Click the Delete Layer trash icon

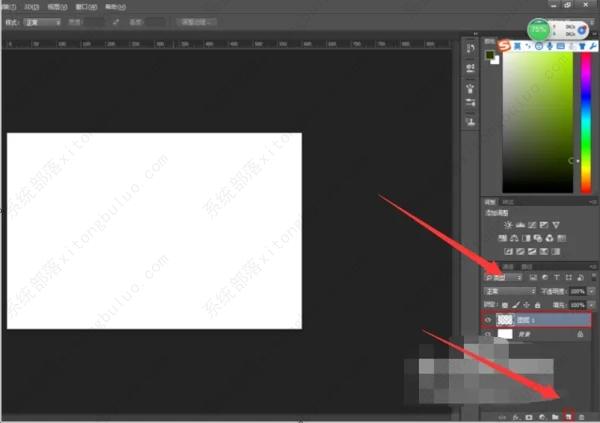pyautogui.click(x=581, y=414)
